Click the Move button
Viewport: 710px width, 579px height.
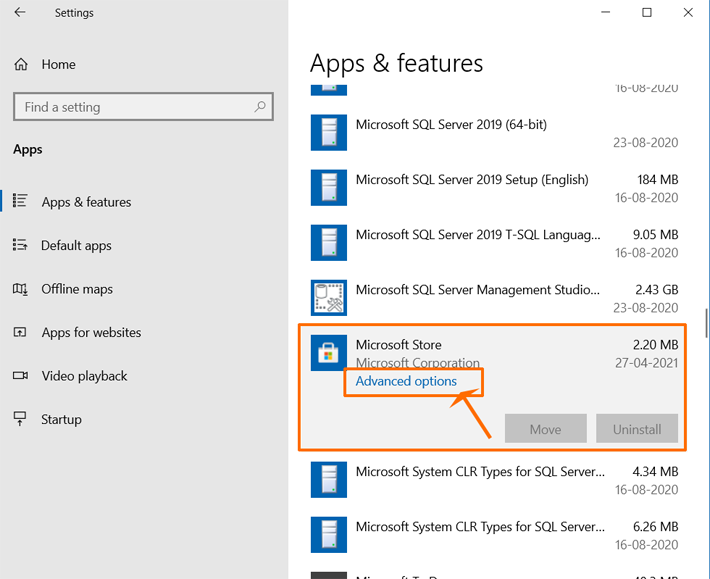click(x=546, y=428)
